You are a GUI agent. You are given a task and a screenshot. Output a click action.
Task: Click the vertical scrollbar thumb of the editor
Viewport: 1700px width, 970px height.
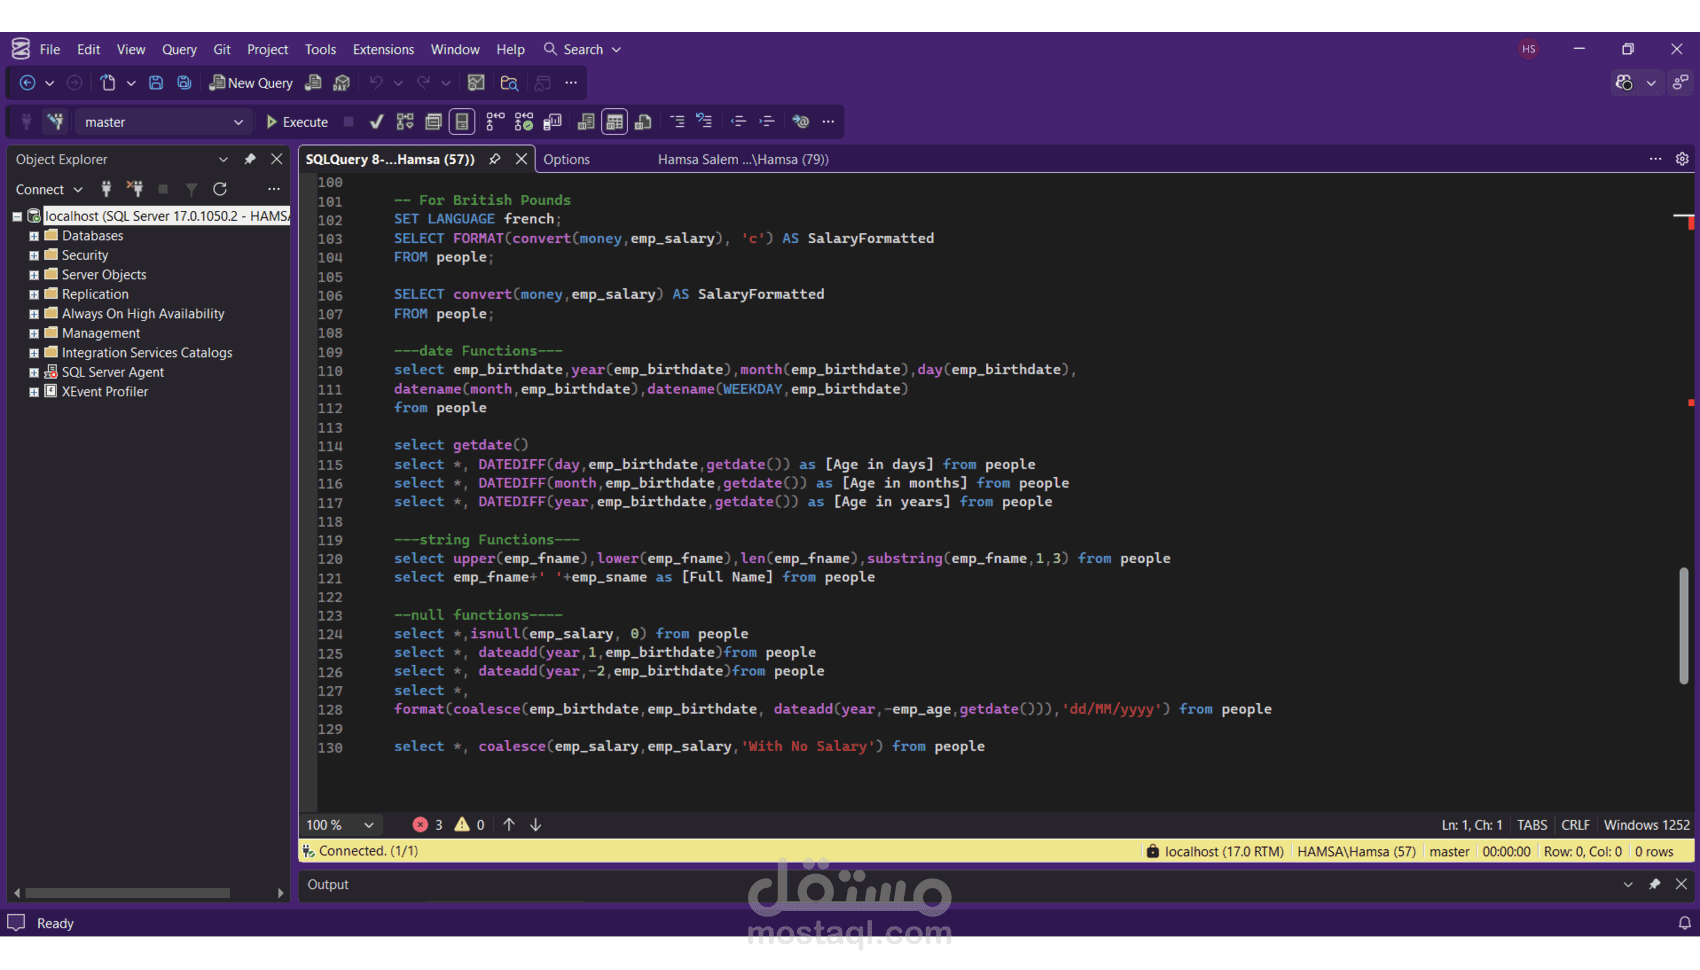coord(1684,626)
